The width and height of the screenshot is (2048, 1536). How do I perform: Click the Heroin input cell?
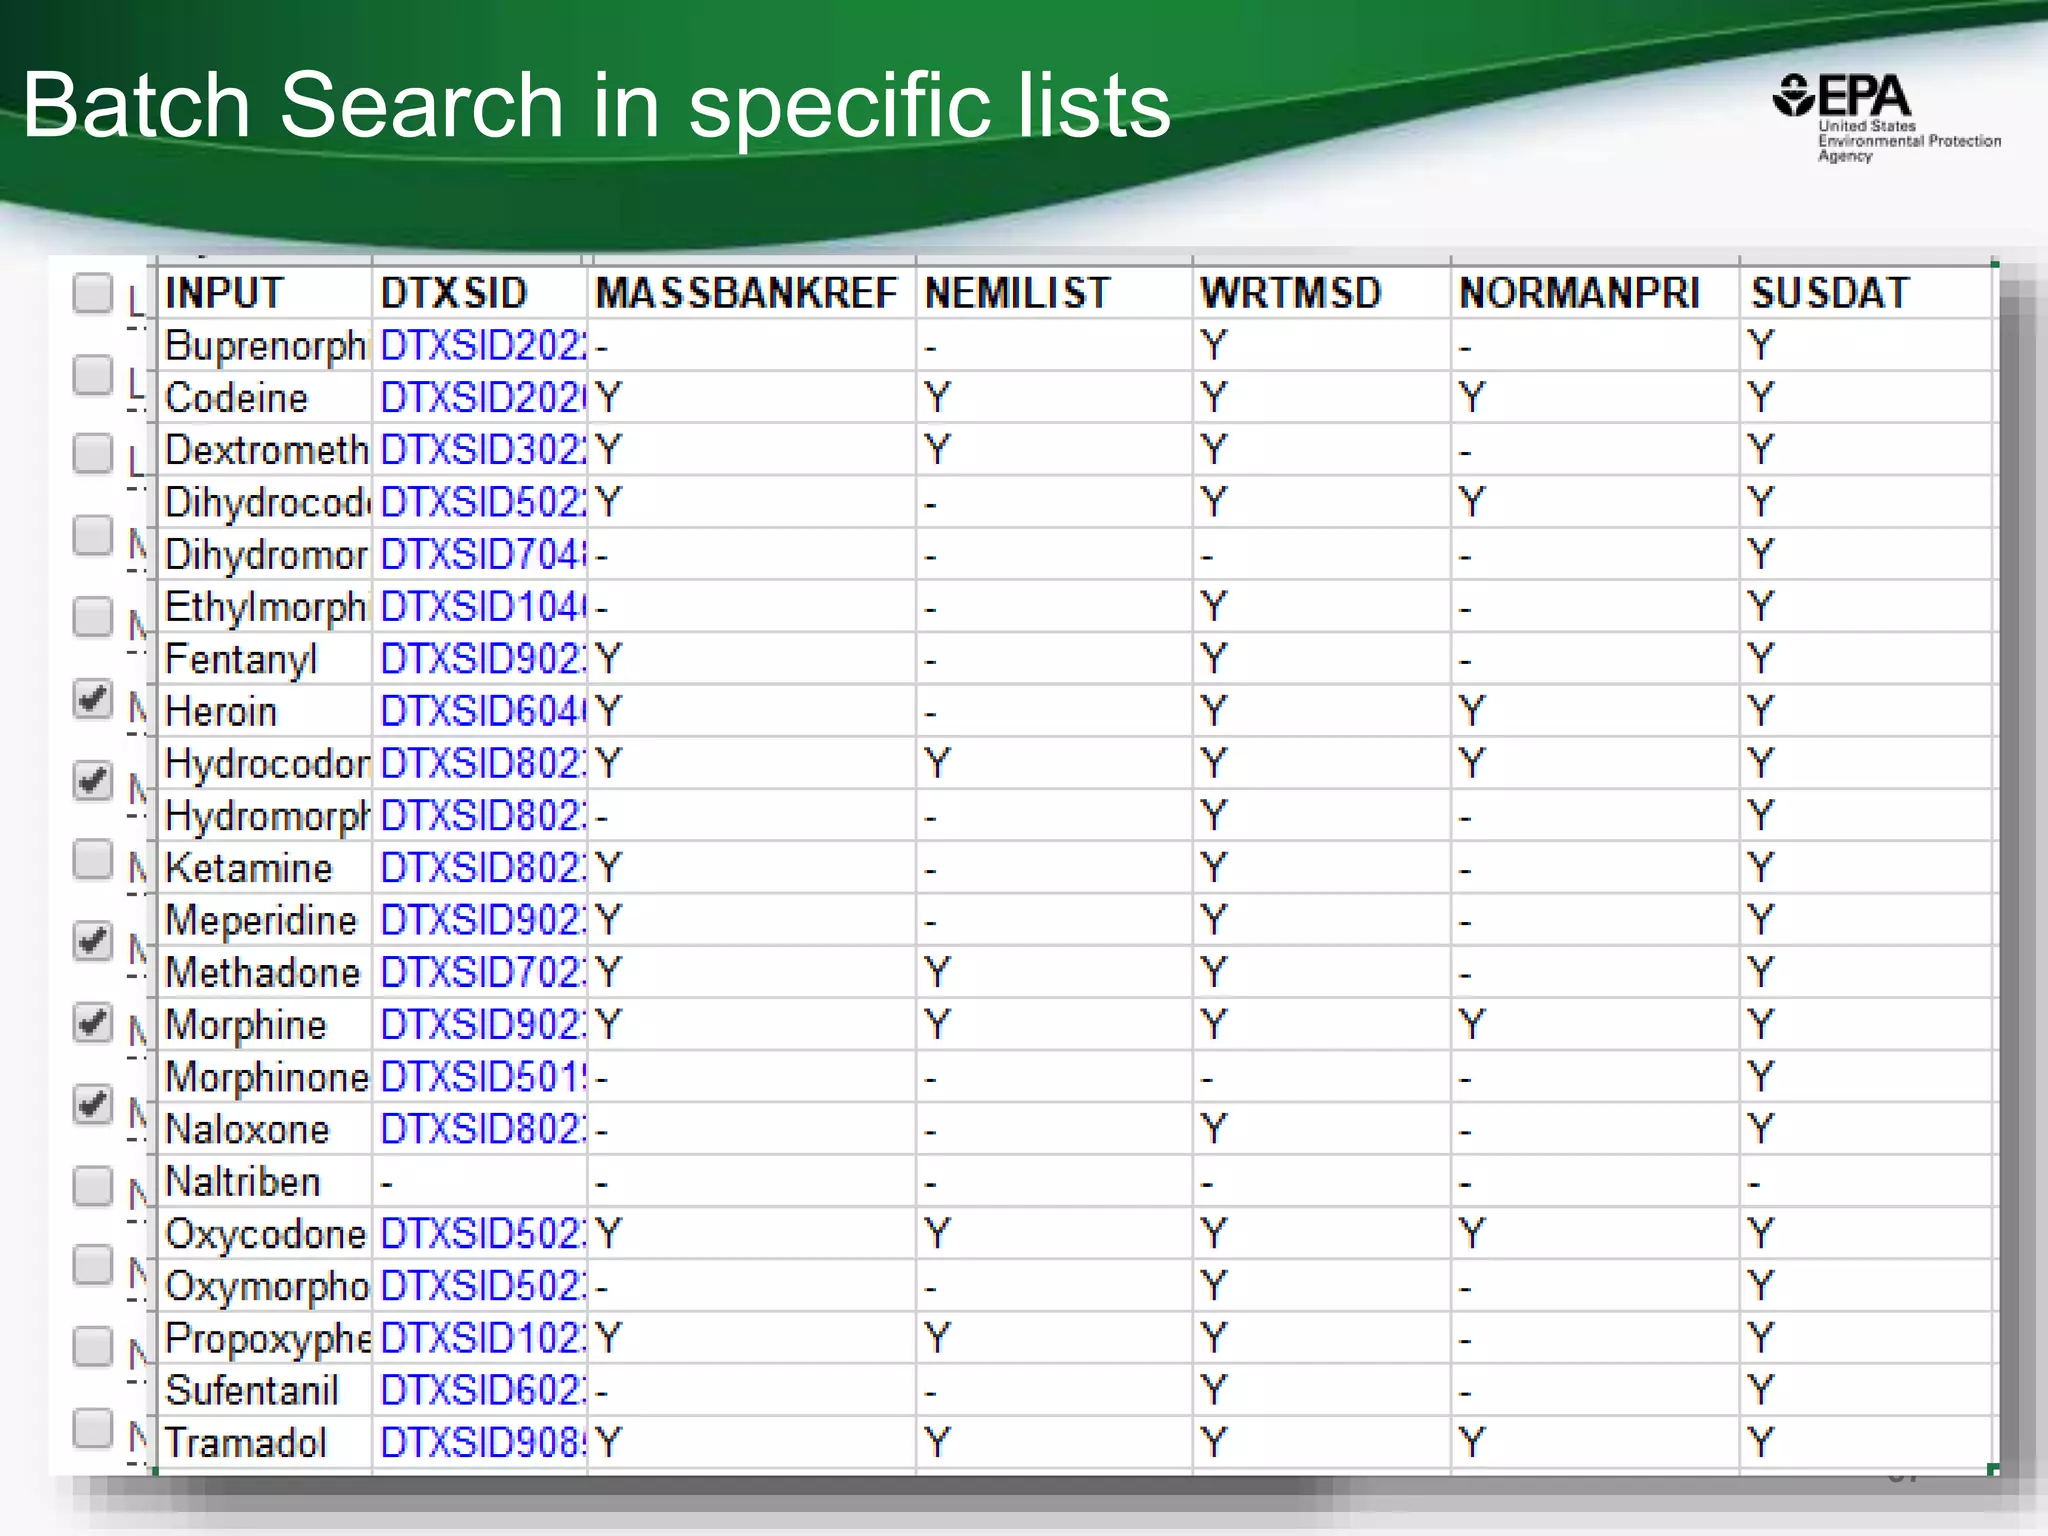click(x=265, y=712)
